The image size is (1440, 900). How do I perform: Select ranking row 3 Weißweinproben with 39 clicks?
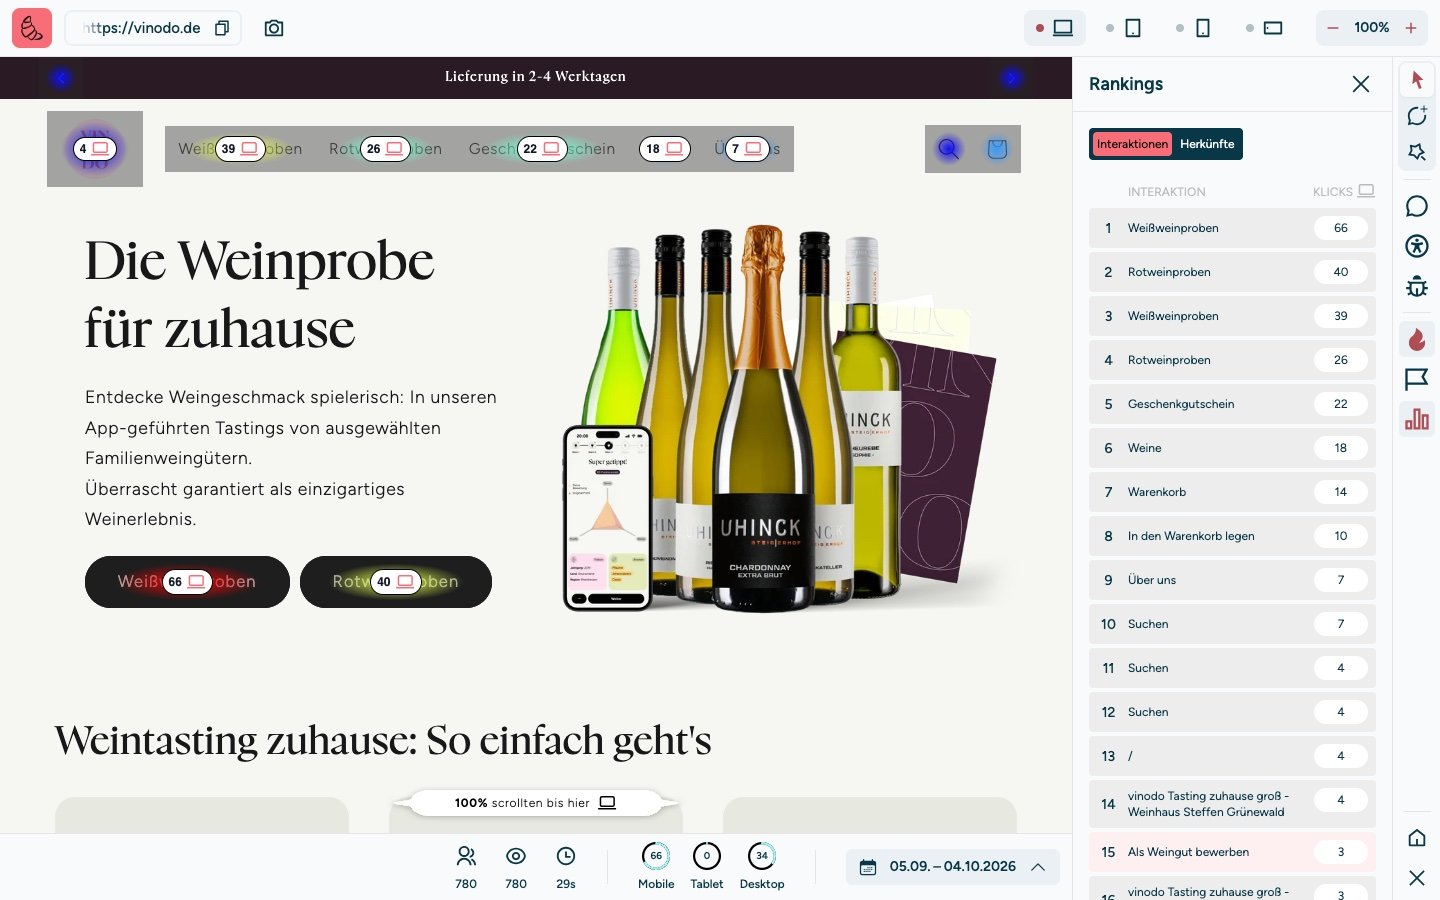(x=1232, y=316)
